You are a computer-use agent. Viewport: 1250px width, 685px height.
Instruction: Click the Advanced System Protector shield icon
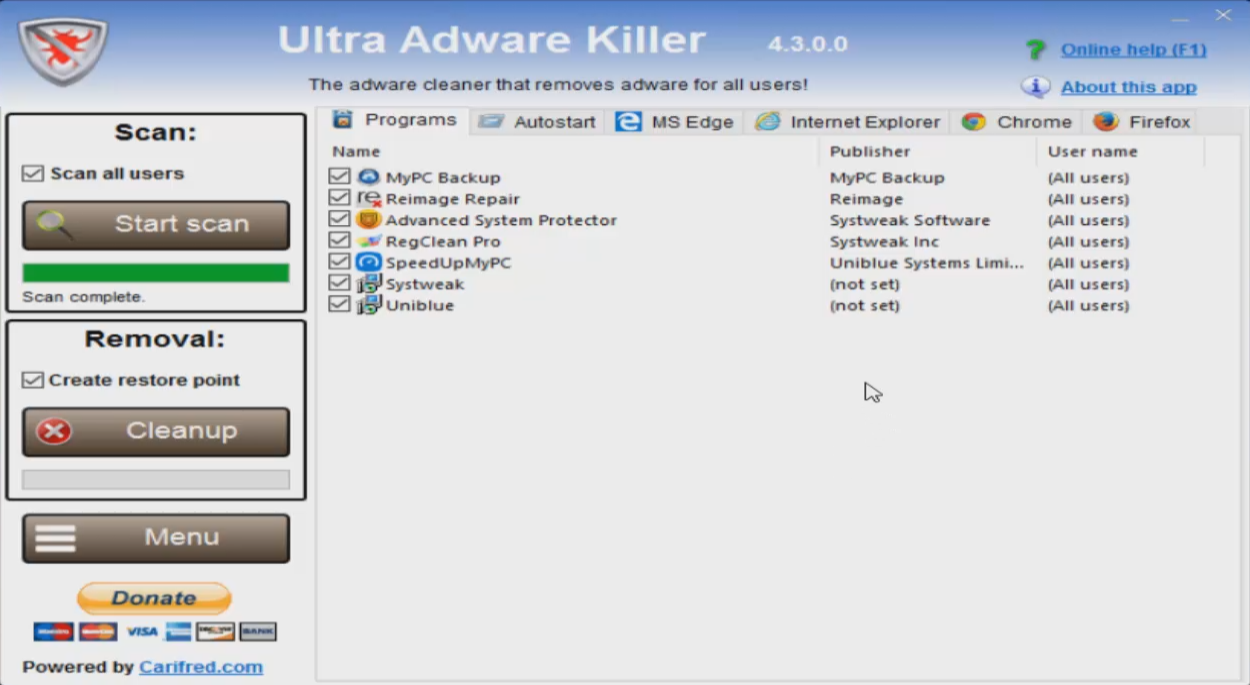click(369, 220)
